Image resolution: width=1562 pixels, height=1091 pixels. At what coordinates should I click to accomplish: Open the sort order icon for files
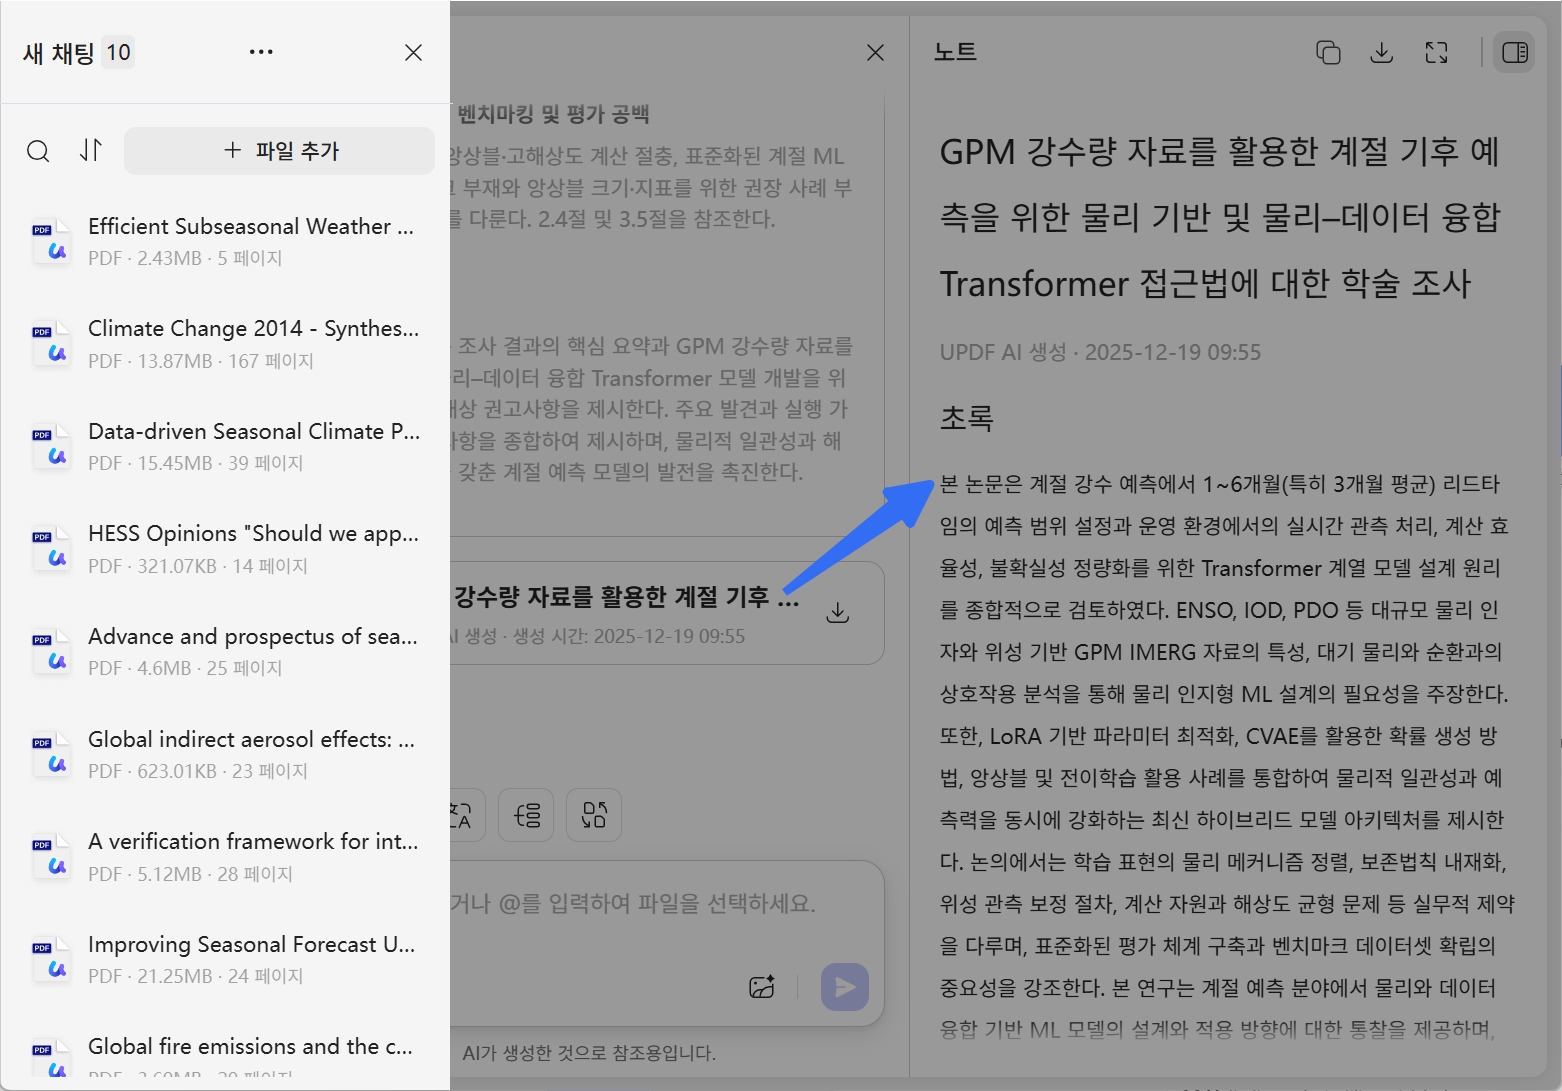pyautogui.click(x=91, y=150)
